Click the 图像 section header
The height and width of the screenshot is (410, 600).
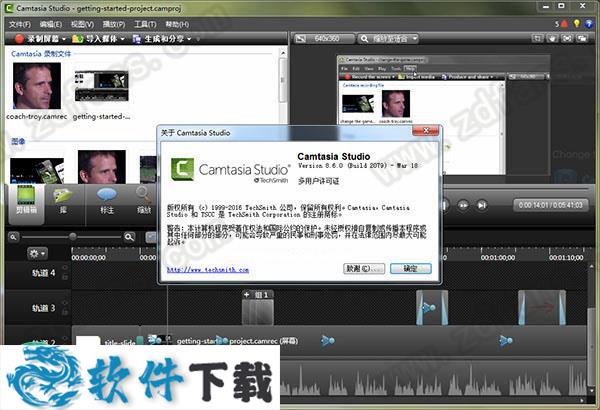coord(18,141)
